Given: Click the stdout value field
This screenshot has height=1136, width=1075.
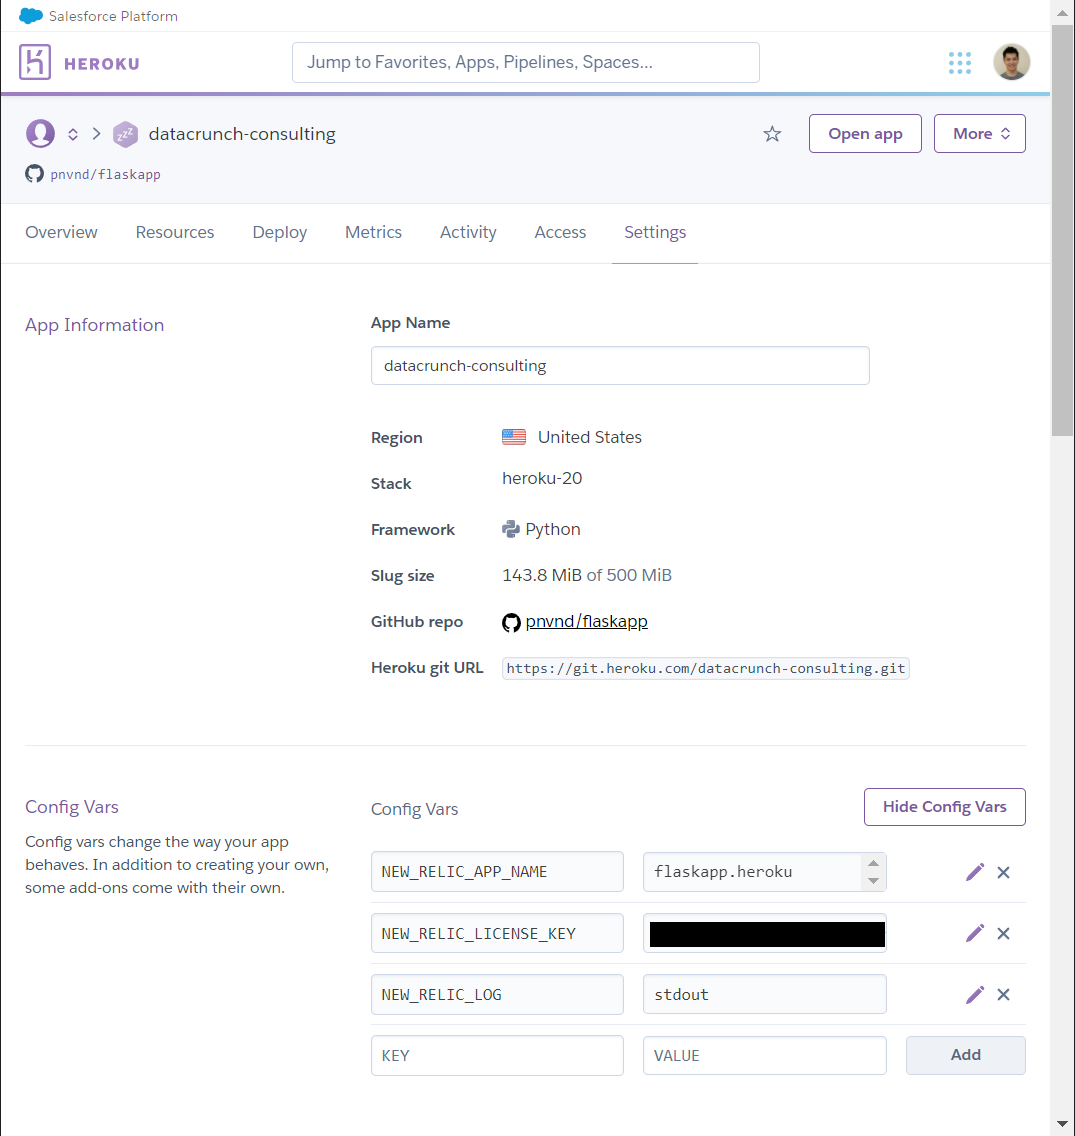Looking at the screenshot, I should pos(765,995).
